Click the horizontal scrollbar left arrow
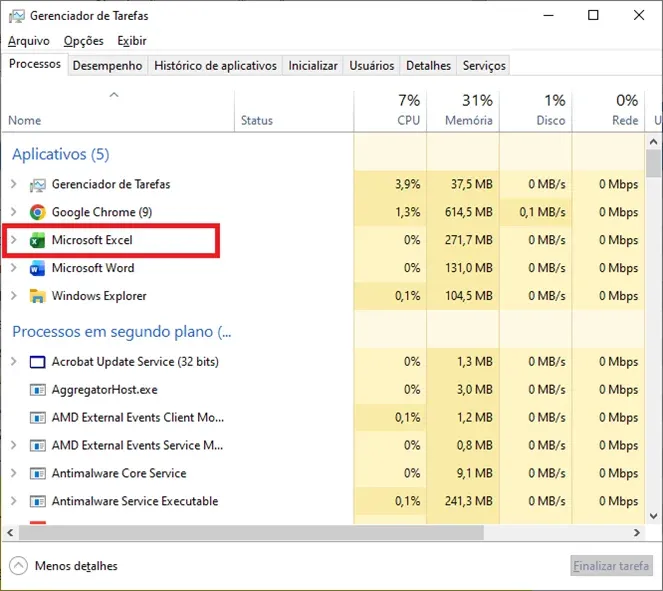The height and width of the screenshot is (591, 663). point(10,533)
